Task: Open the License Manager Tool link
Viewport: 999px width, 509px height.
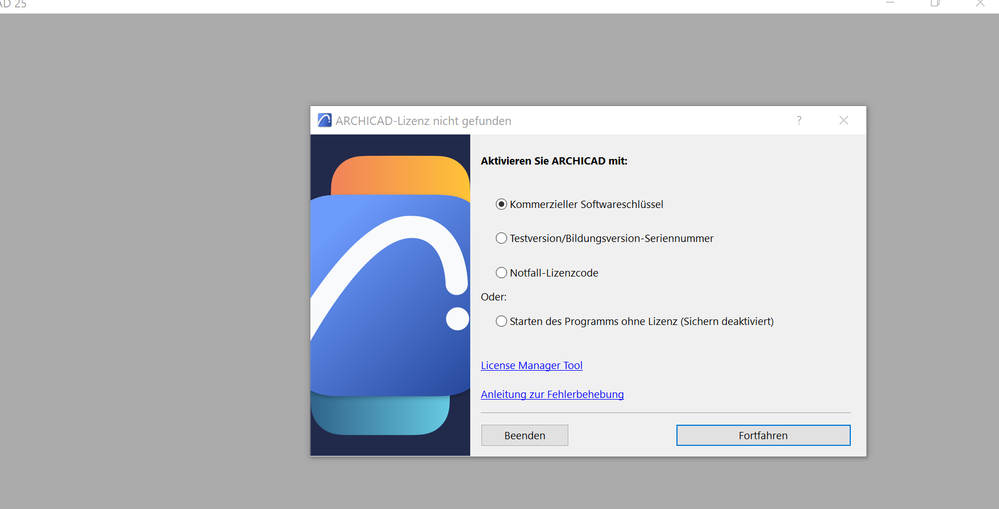Action: coord(531,365)
